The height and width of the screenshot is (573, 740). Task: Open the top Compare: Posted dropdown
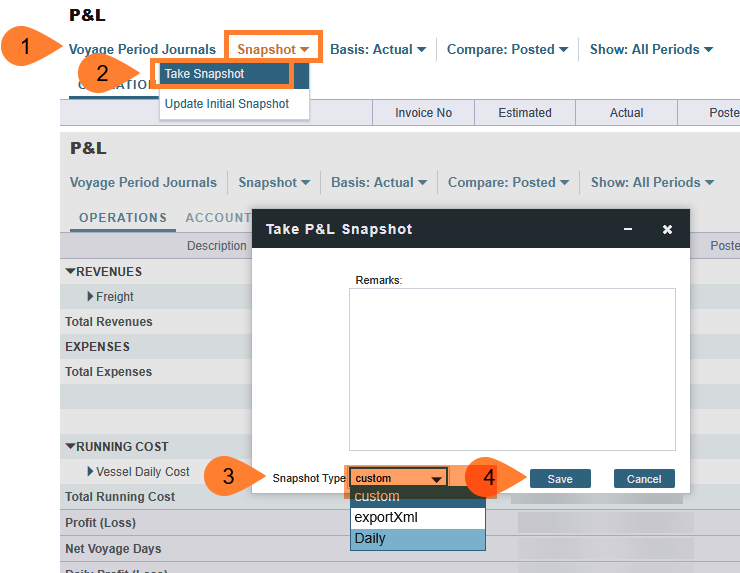507,49
